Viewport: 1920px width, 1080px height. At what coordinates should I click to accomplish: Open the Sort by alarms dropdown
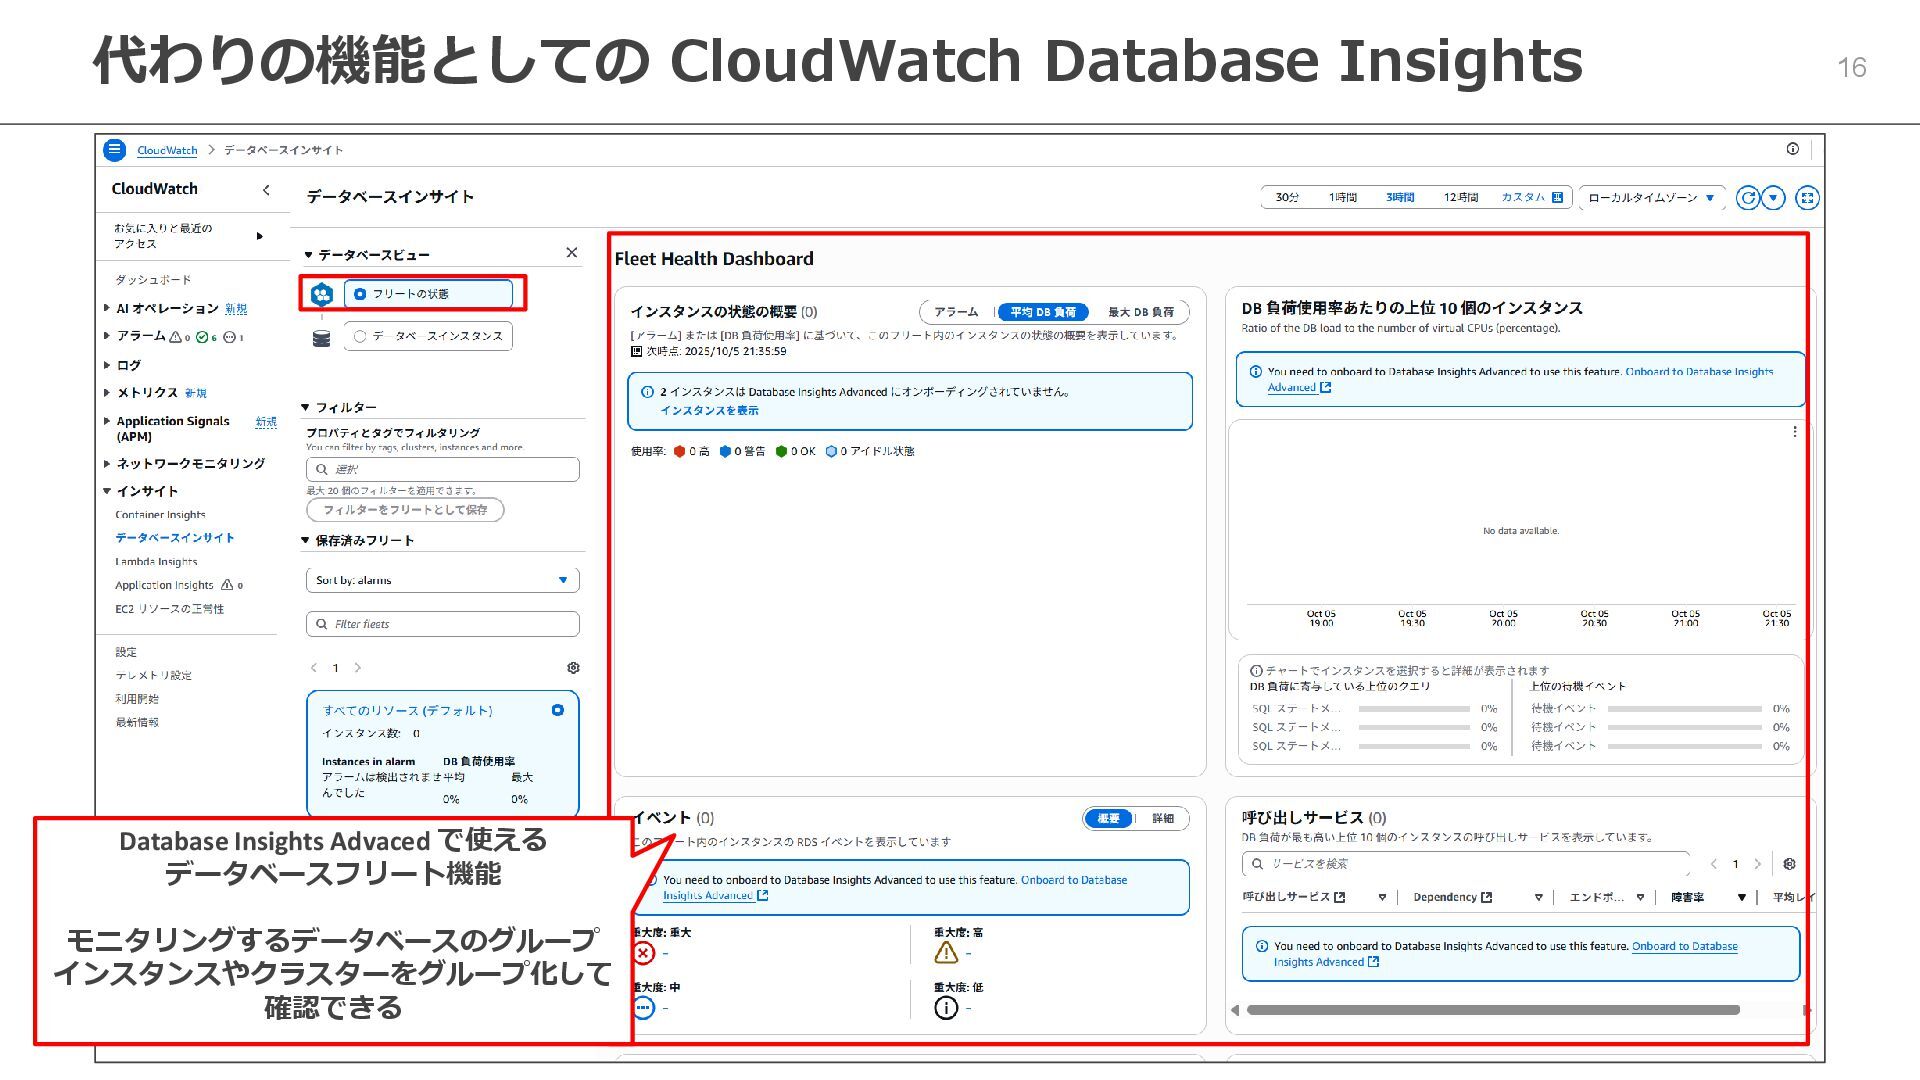(x=442, y=580)
